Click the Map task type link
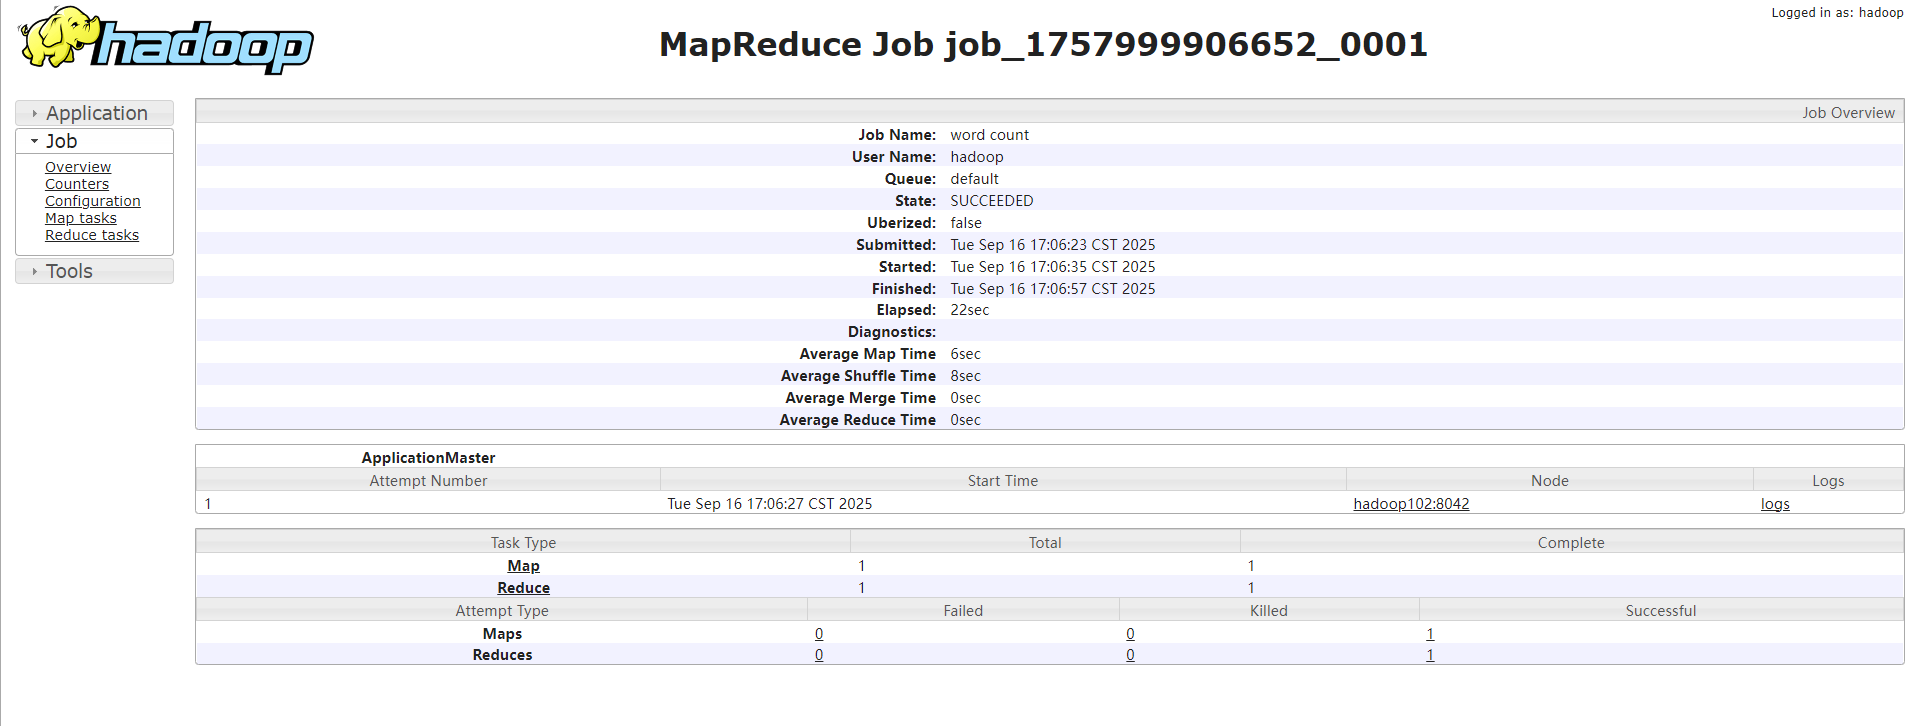The image size is (1909, 726). 523,566
